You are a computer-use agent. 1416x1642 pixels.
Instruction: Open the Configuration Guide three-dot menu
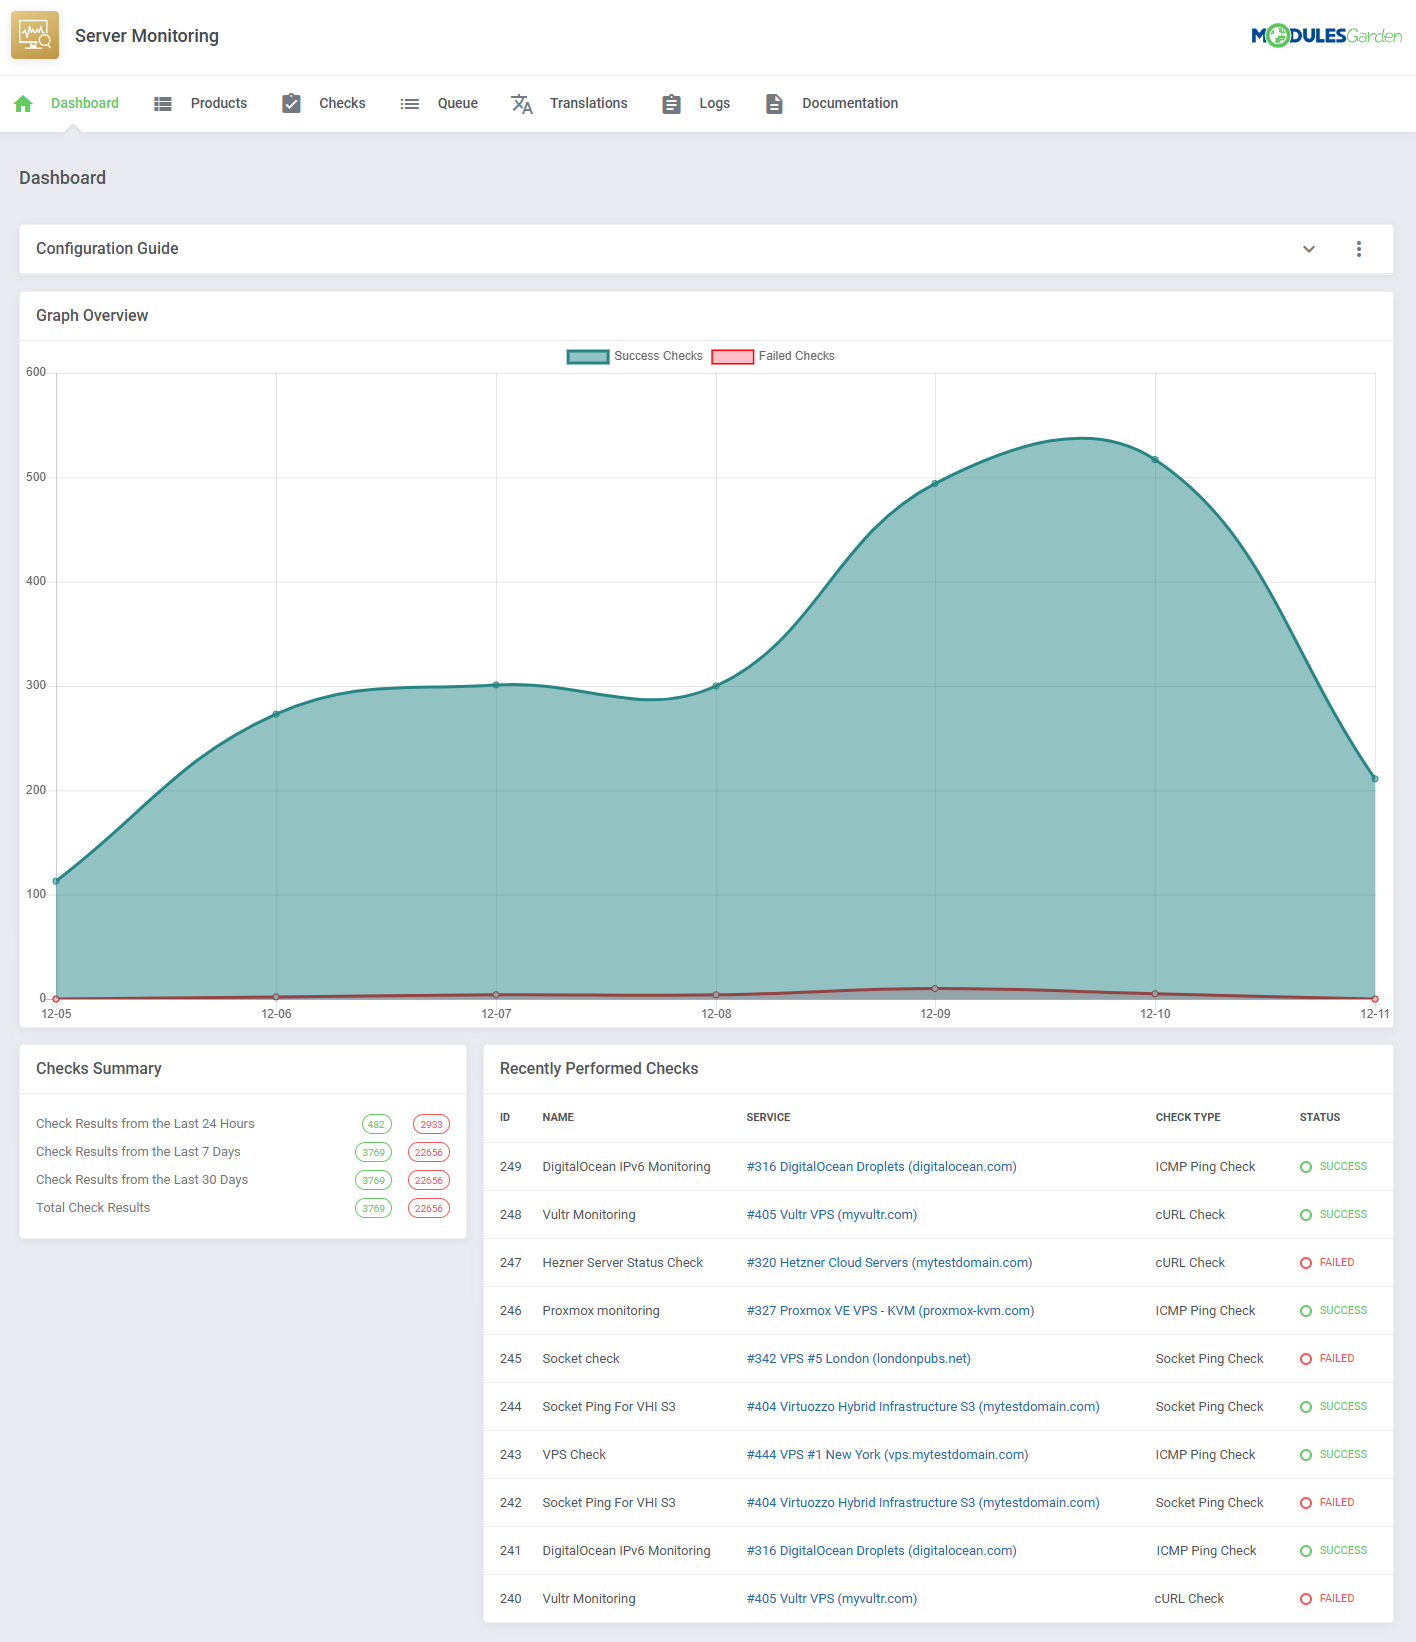[1358, 249]
